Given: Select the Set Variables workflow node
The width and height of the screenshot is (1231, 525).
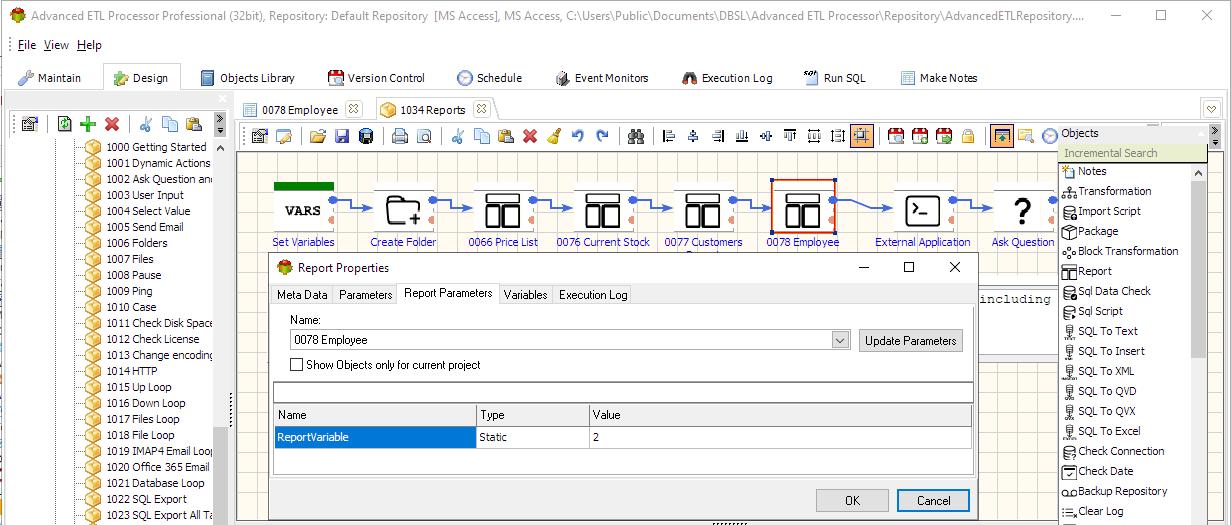Looking at the screenshot, I should 303,211.
